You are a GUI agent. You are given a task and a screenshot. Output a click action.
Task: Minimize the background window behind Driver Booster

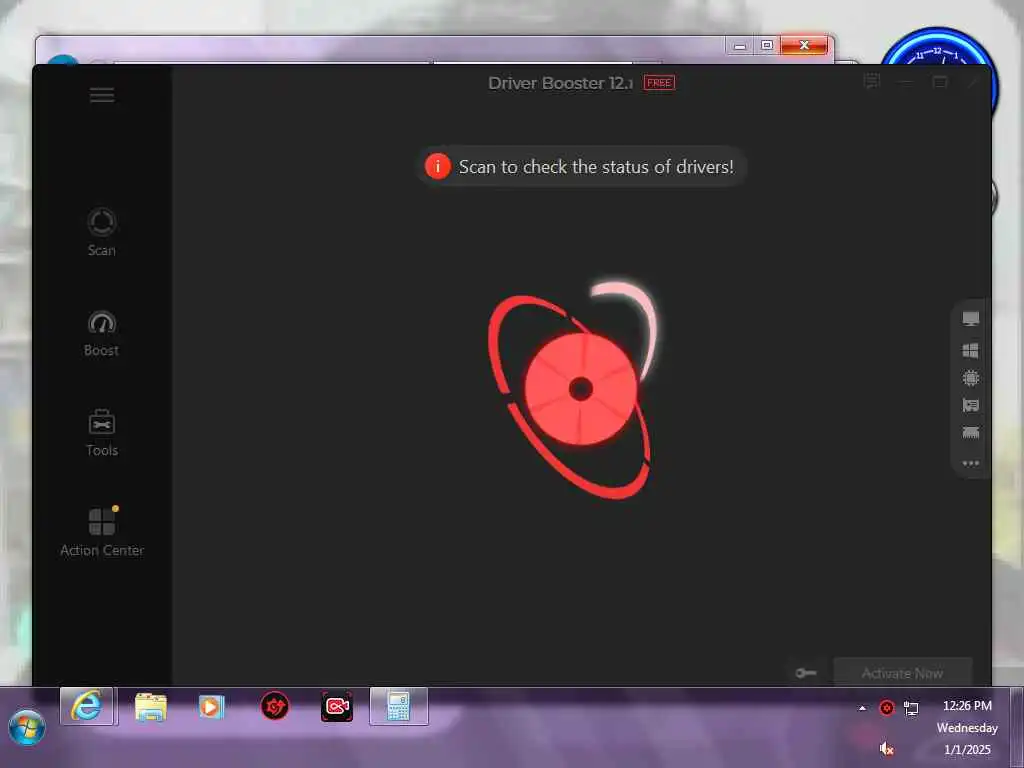coord(739,46)
